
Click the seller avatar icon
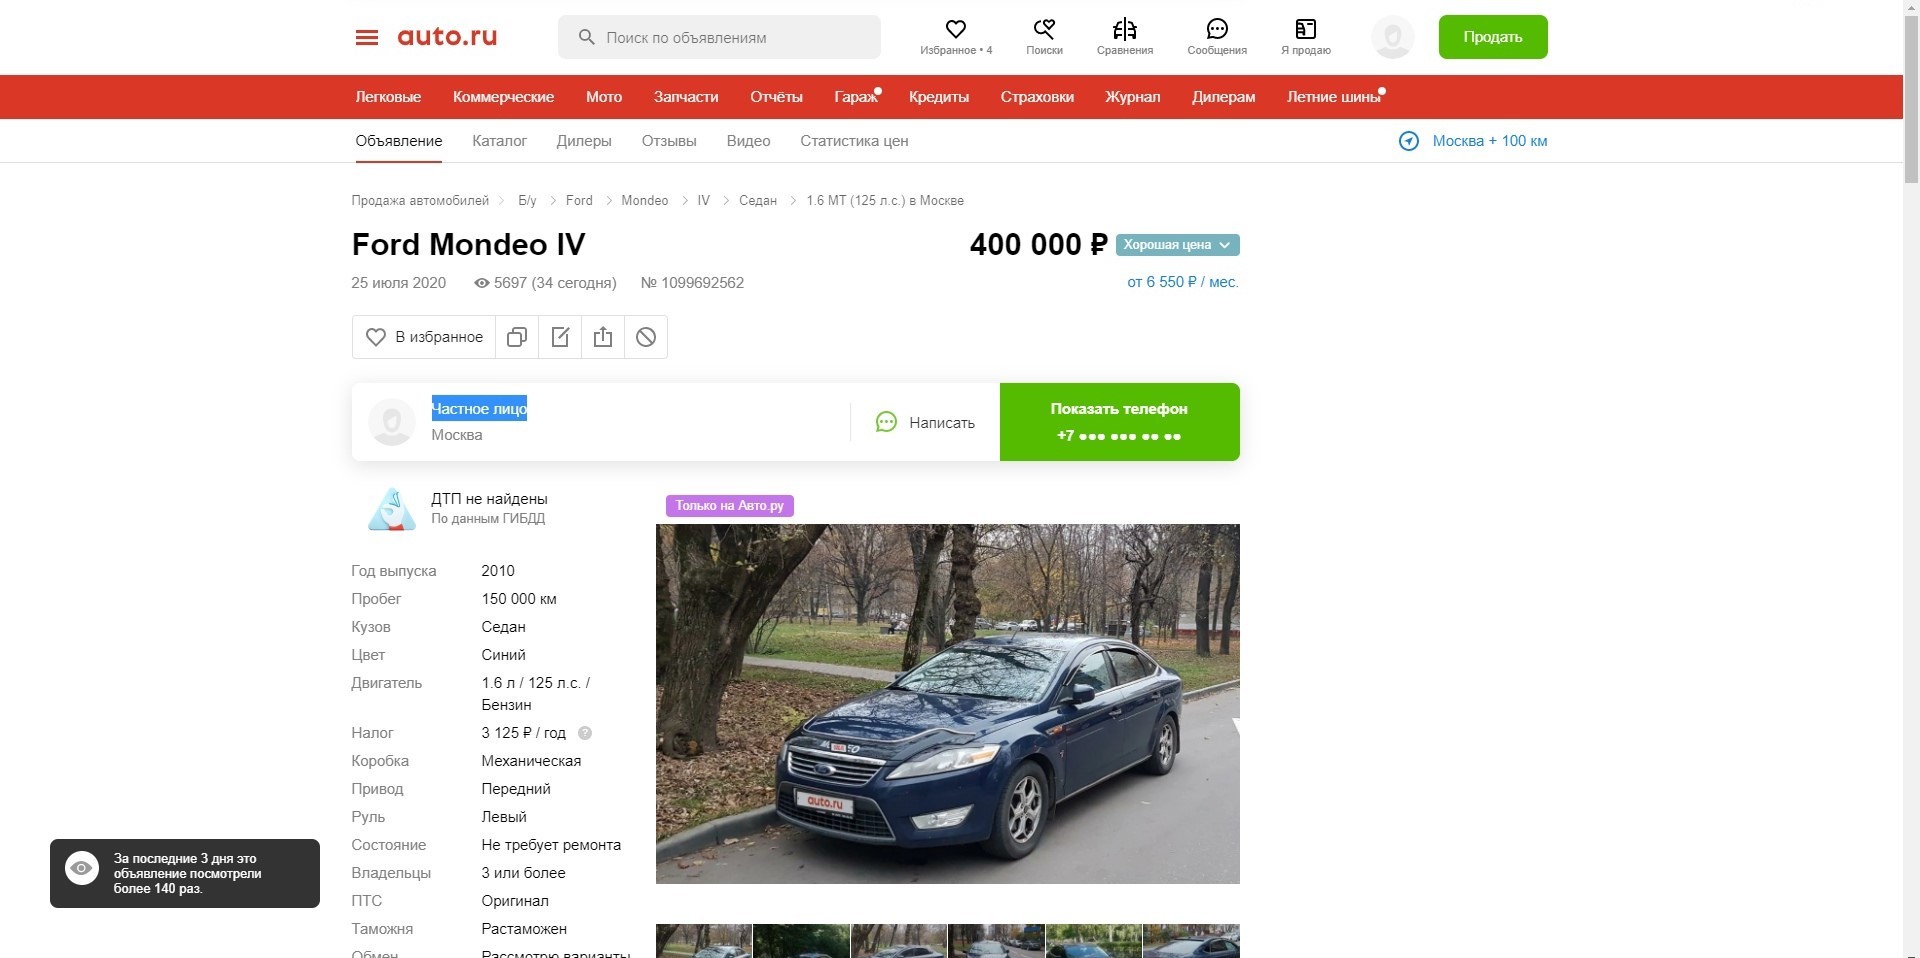click(392, 422)
